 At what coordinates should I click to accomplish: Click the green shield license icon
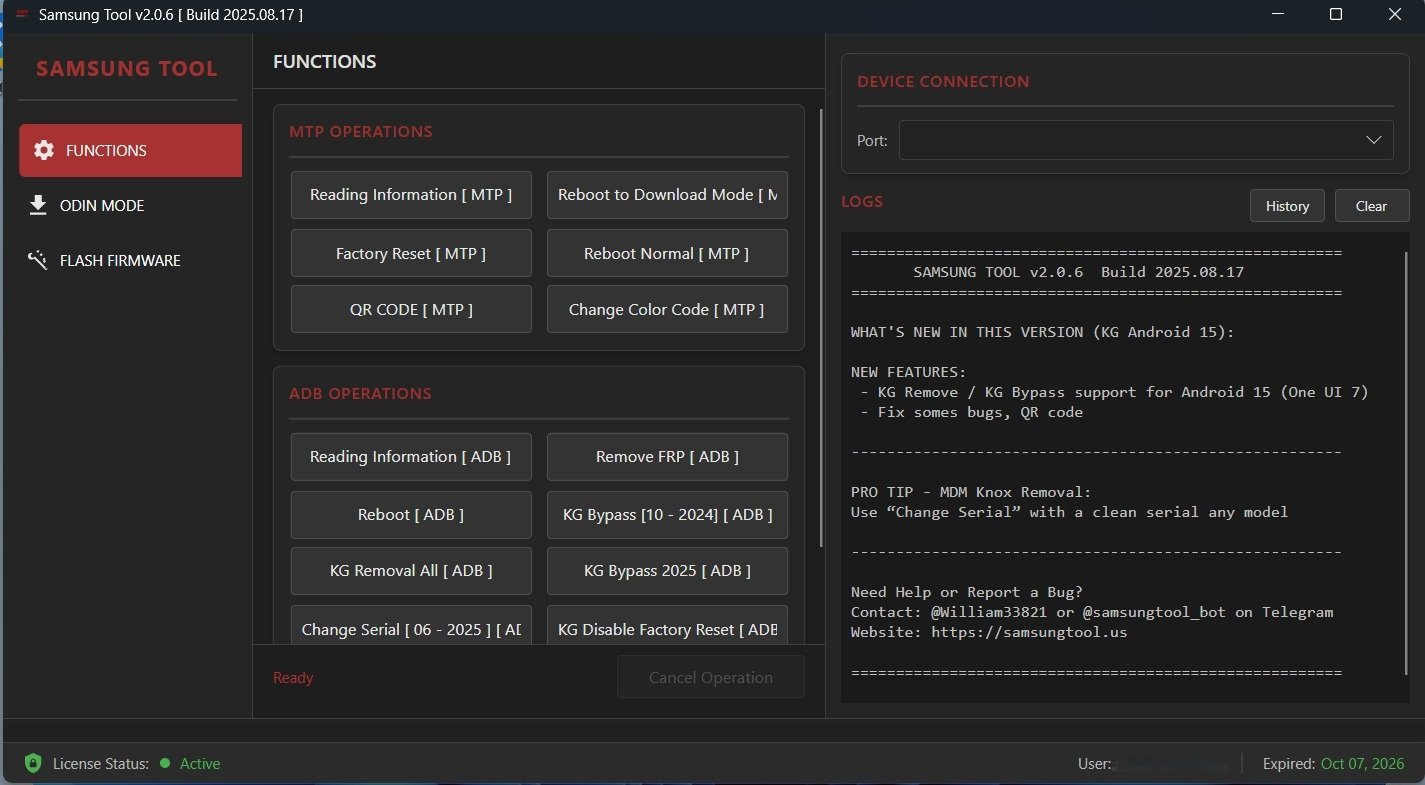pos(33,763)
